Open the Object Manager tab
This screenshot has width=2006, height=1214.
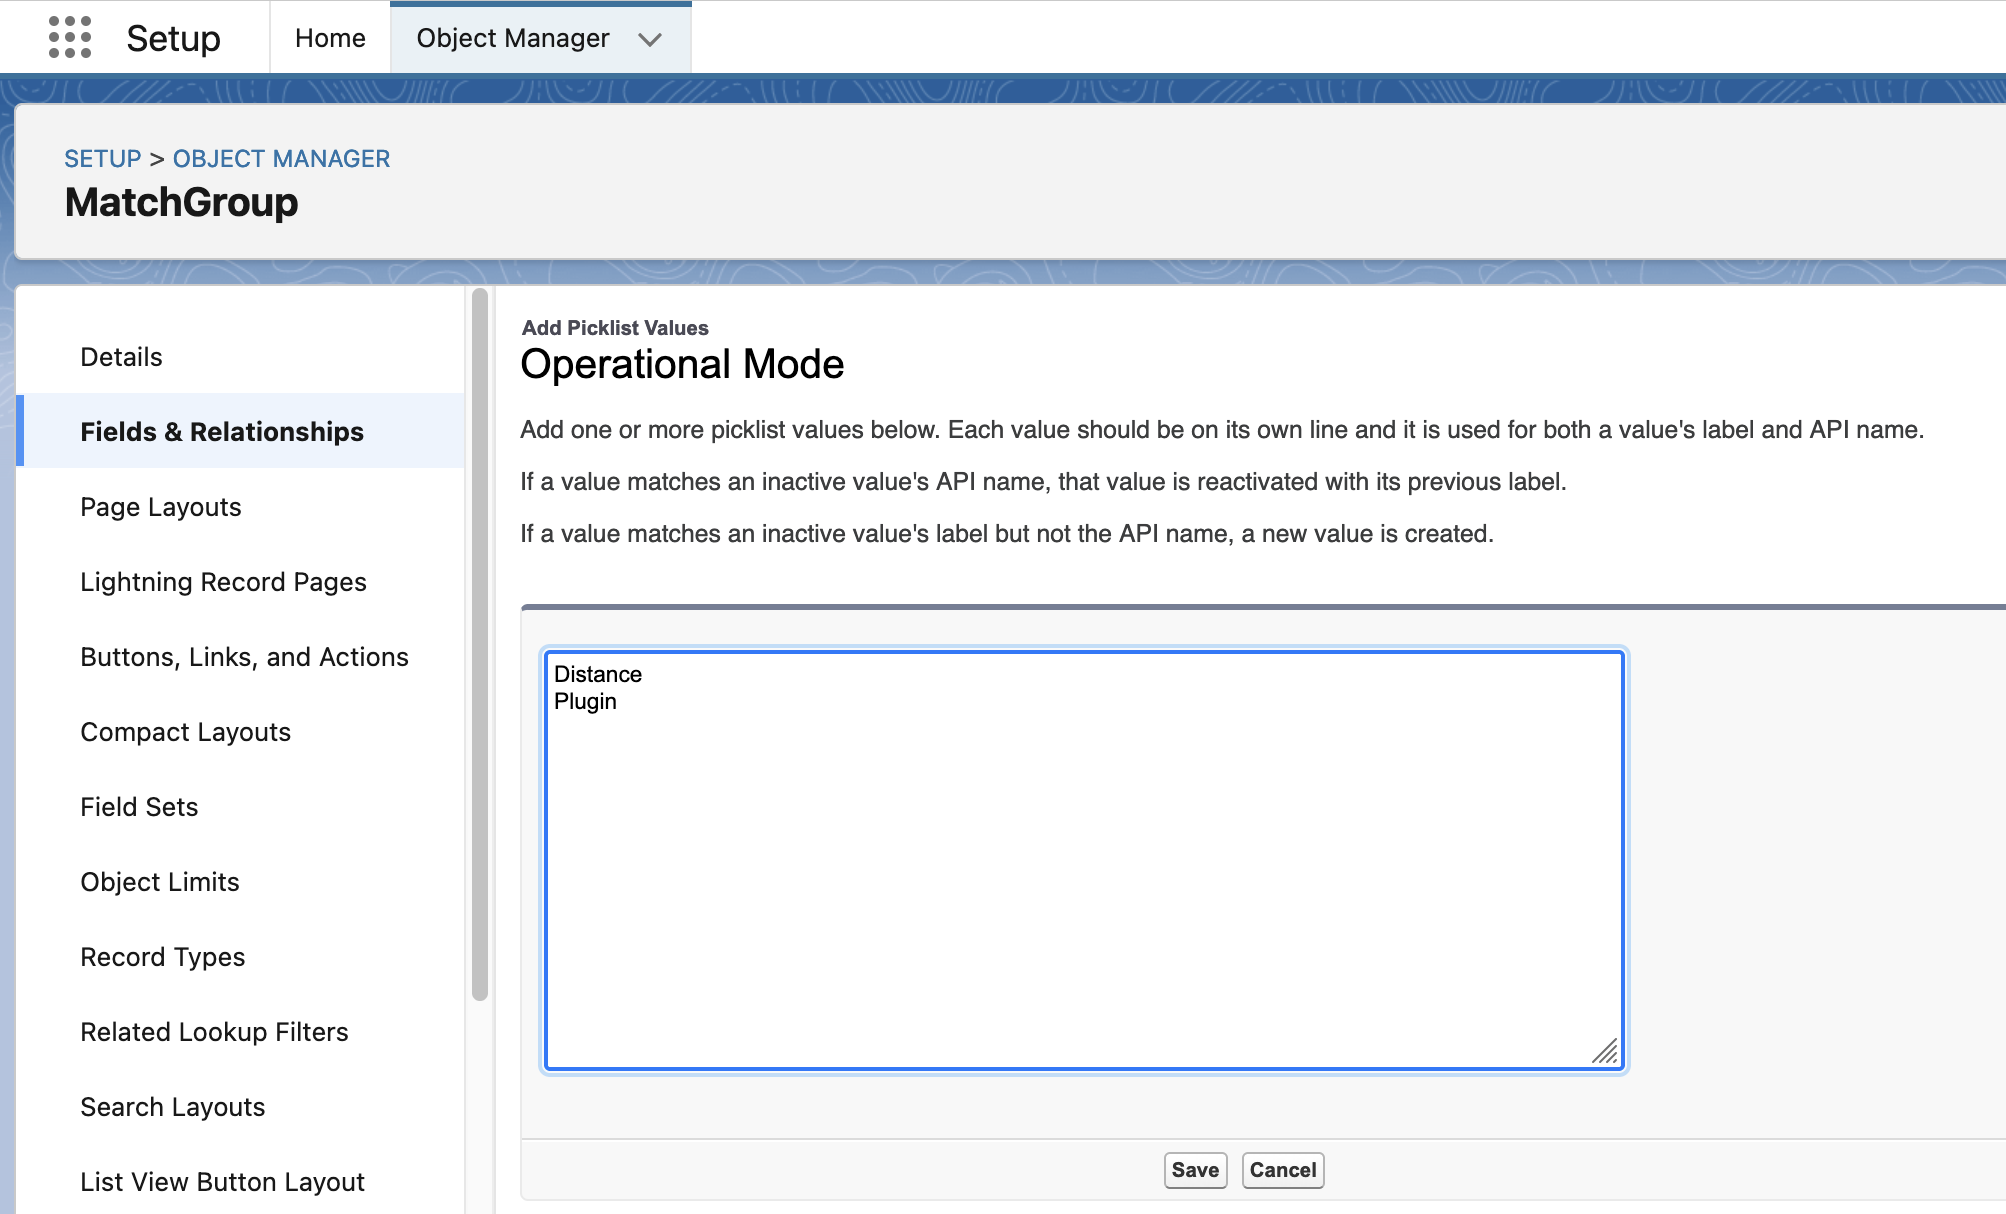513,38
